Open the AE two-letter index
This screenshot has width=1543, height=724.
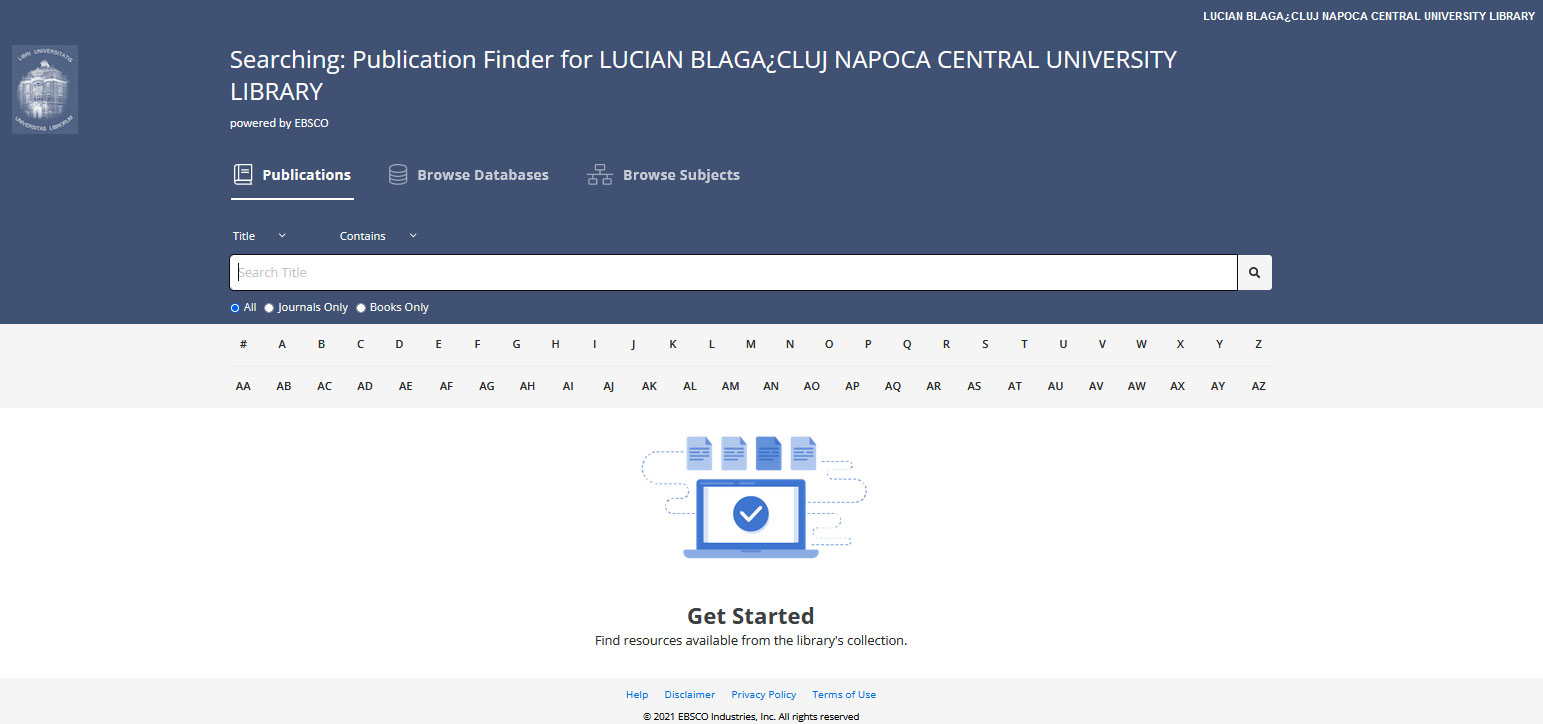point(405,386)
